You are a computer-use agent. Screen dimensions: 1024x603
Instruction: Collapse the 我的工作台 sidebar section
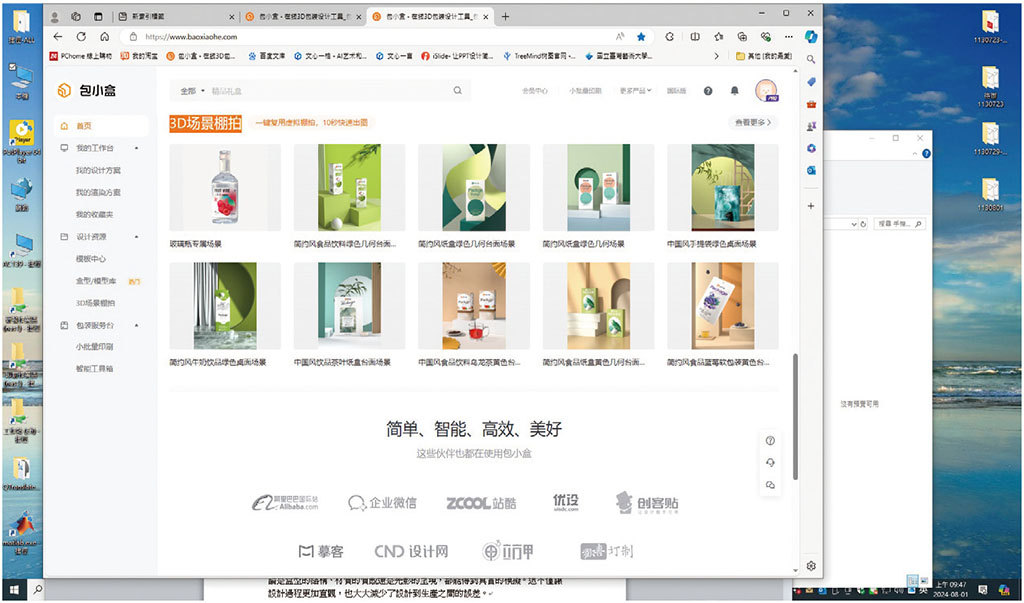[137, 148]
